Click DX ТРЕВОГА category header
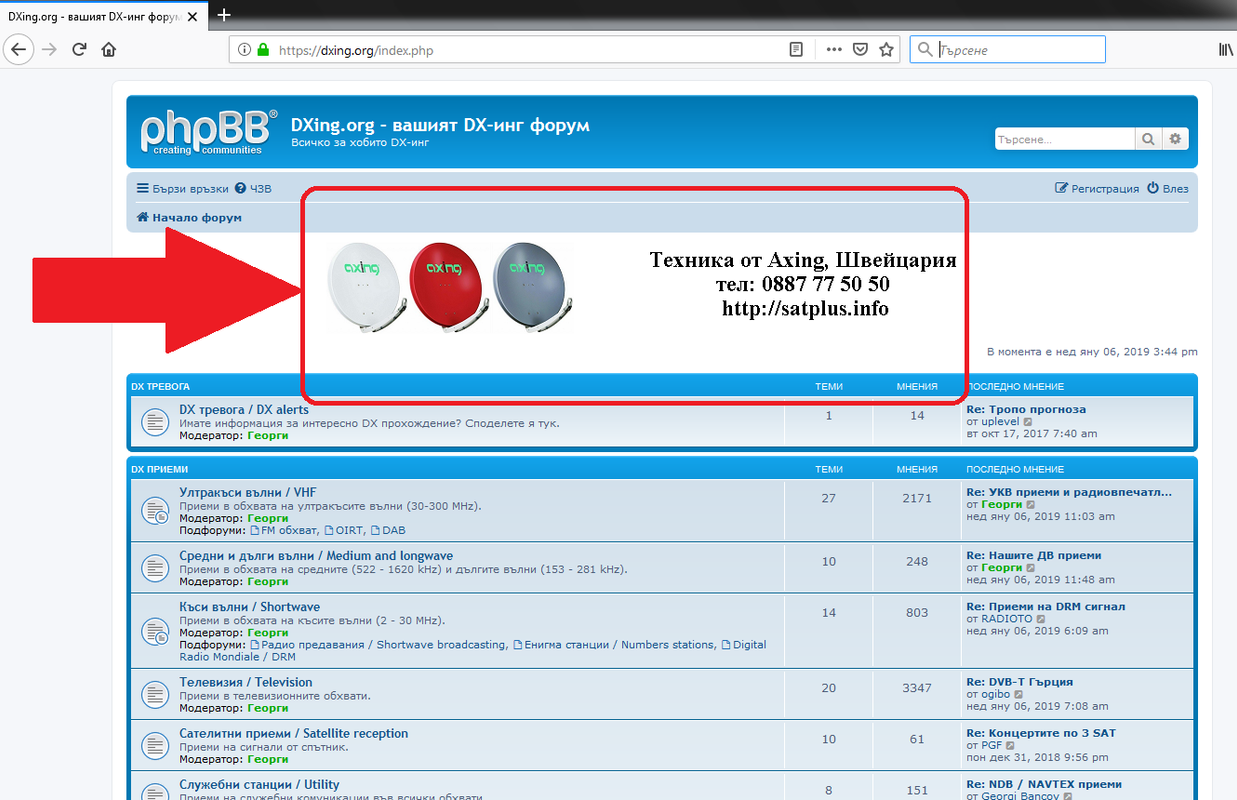Image resolution: width=1237 pixels, height=800 pixels. coord(161,386)
